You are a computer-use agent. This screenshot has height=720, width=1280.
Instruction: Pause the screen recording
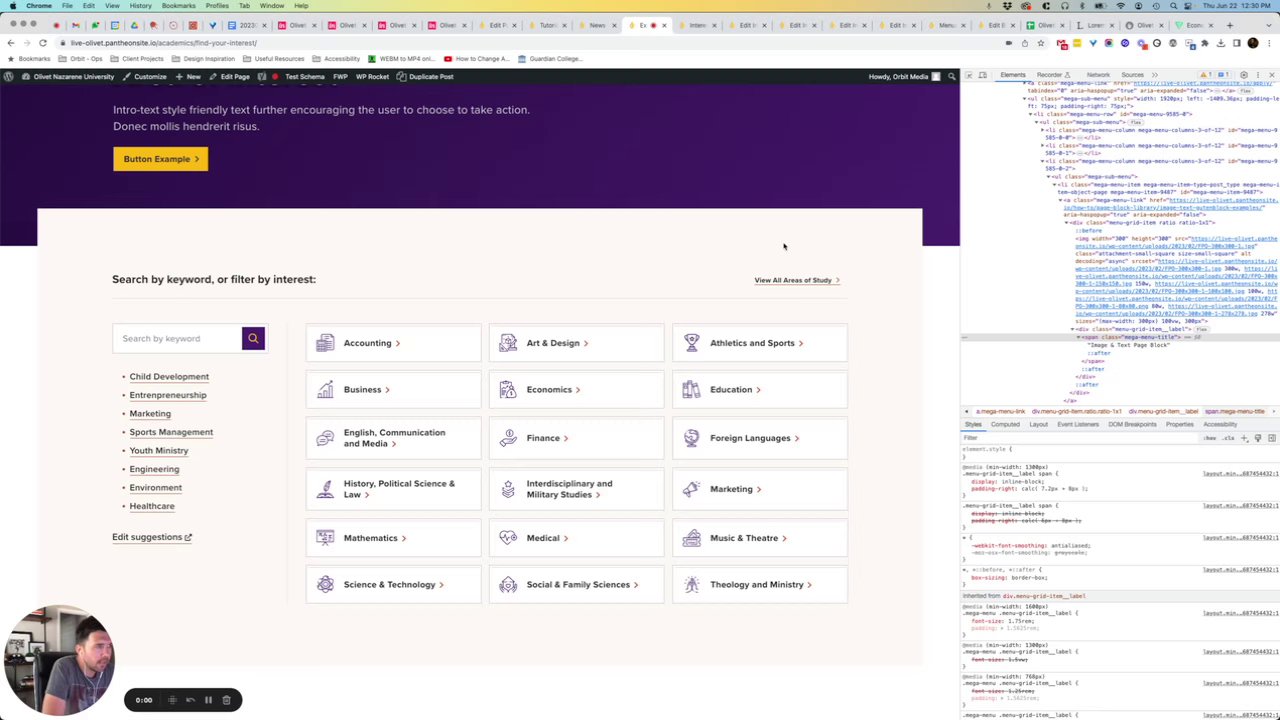[208, 700]
